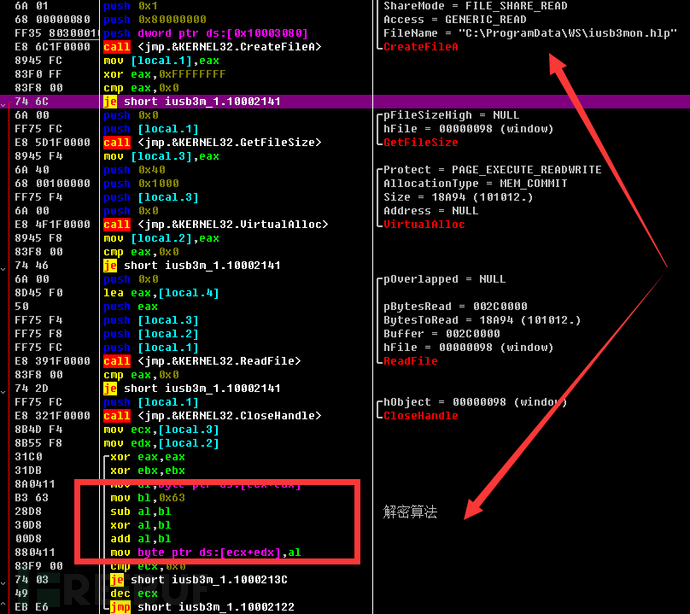Viewport: 690px width, 614px height.
Task: Select the xor al,bl instruction
Action: [141, 525]
